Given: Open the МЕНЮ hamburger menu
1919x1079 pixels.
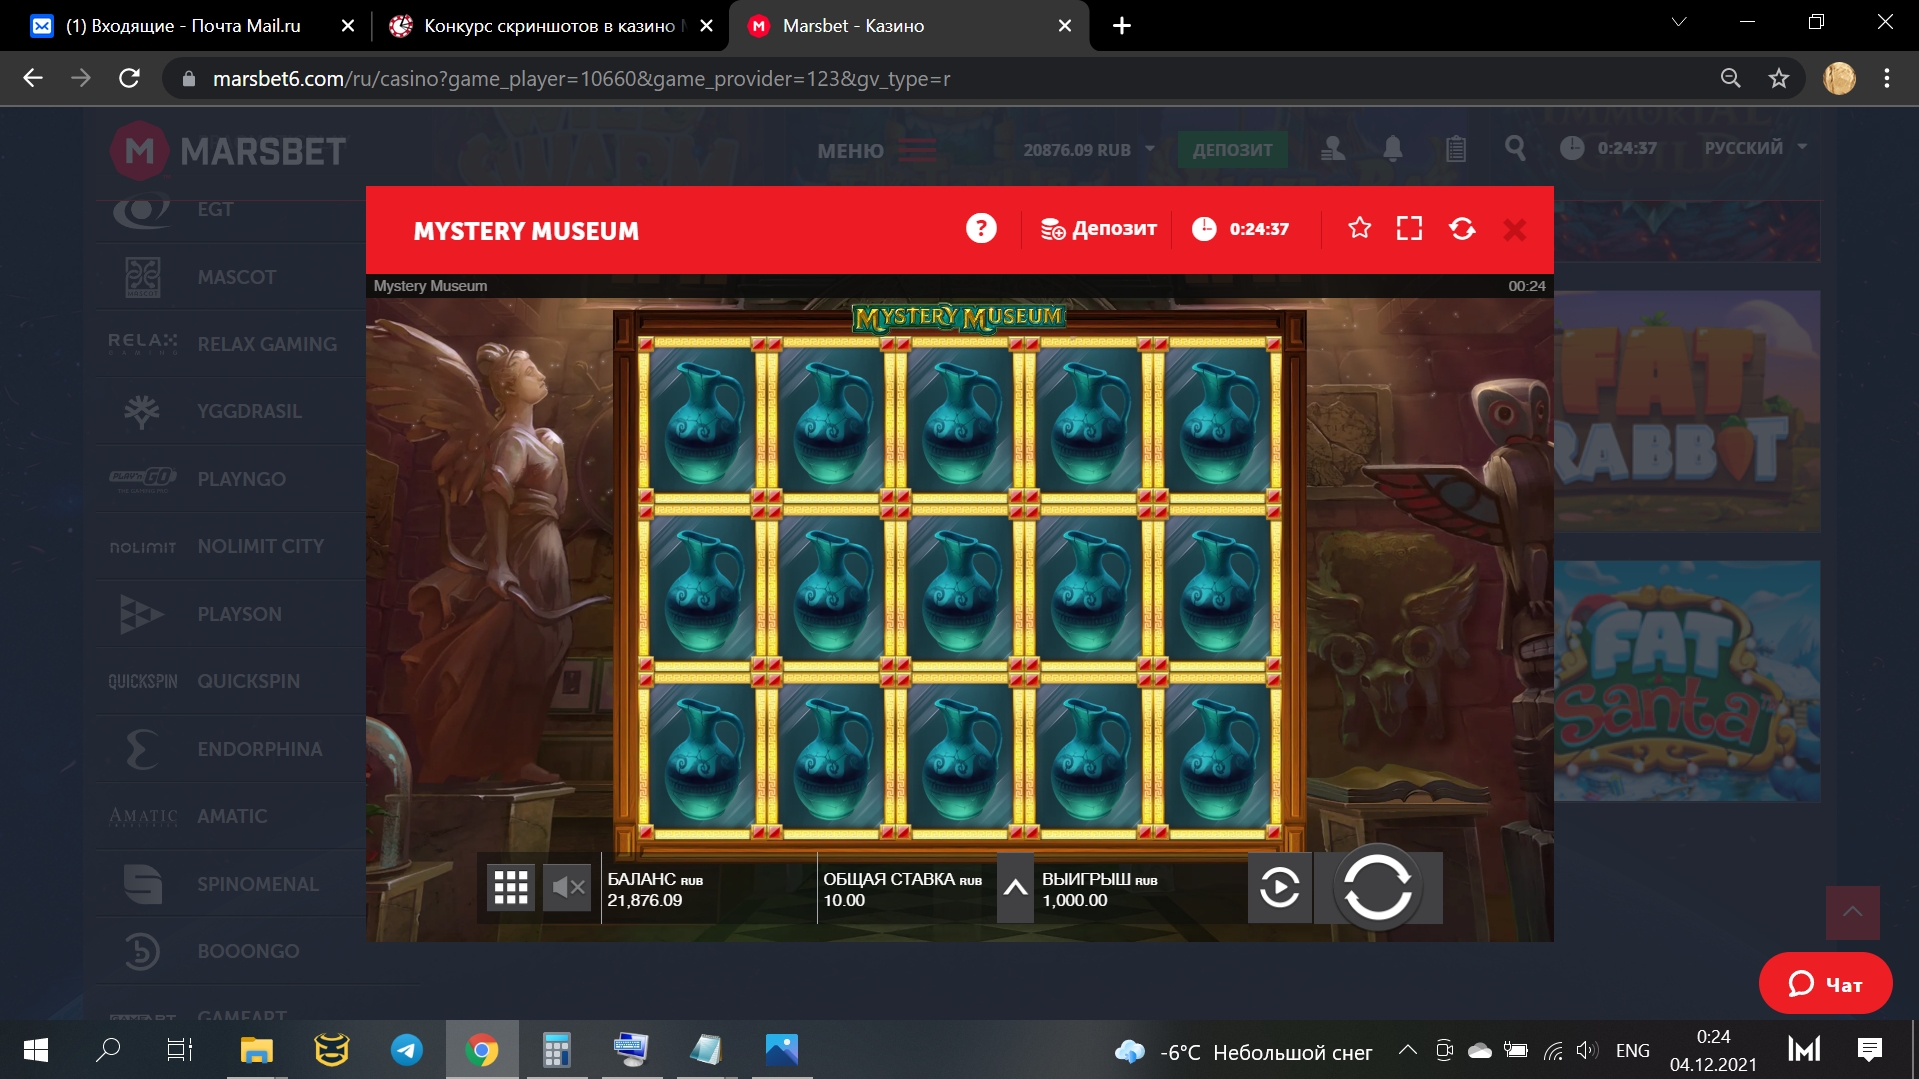Looking at the screenshot, I should (x=877, y=151).
